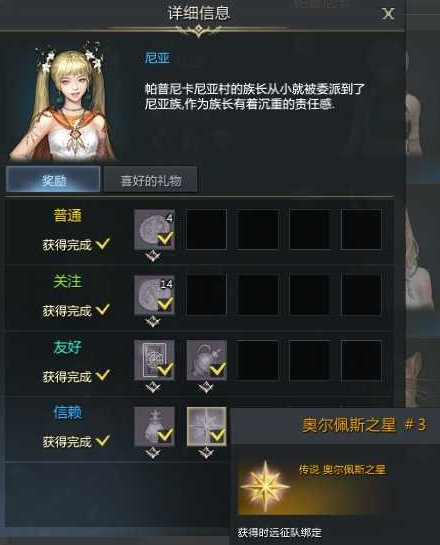The width and height of the screenshot is (440, 545).
Task: Select the card reward icon in 友好 row
Action: click(154, 360)
